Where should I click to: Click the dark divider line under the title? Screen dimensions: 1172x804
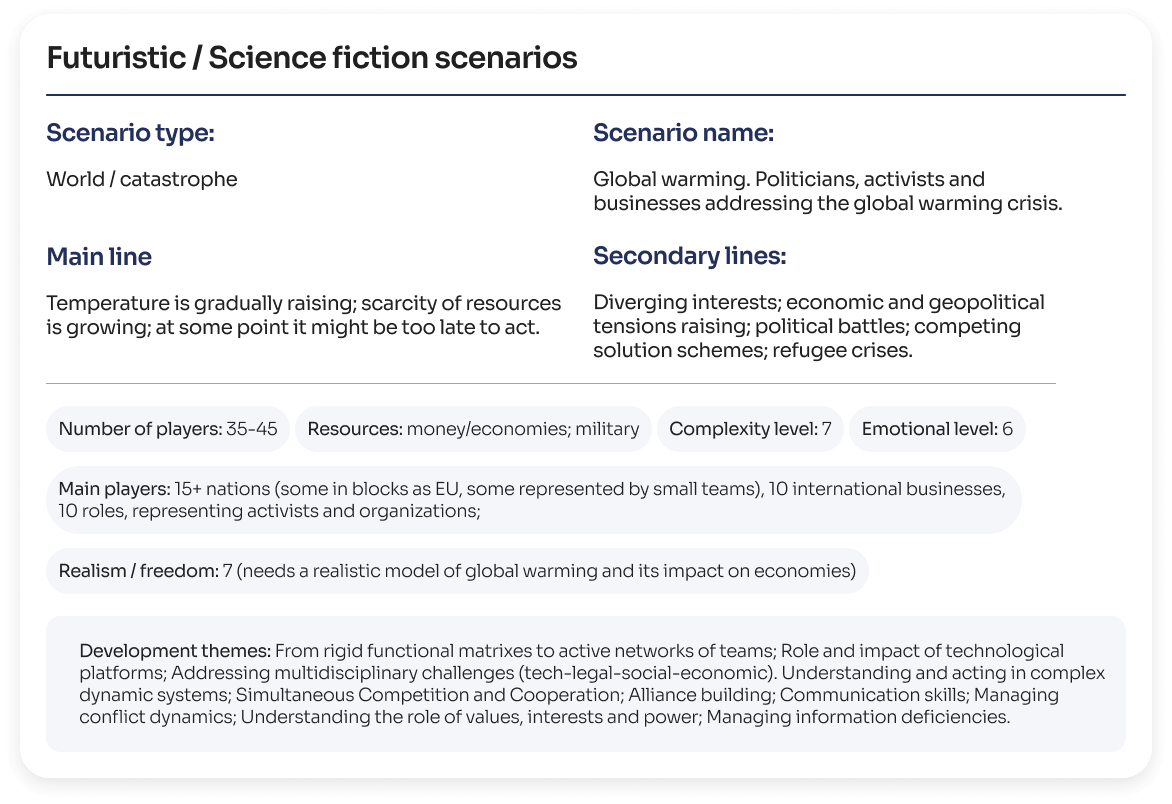click(x=585, y=95)
